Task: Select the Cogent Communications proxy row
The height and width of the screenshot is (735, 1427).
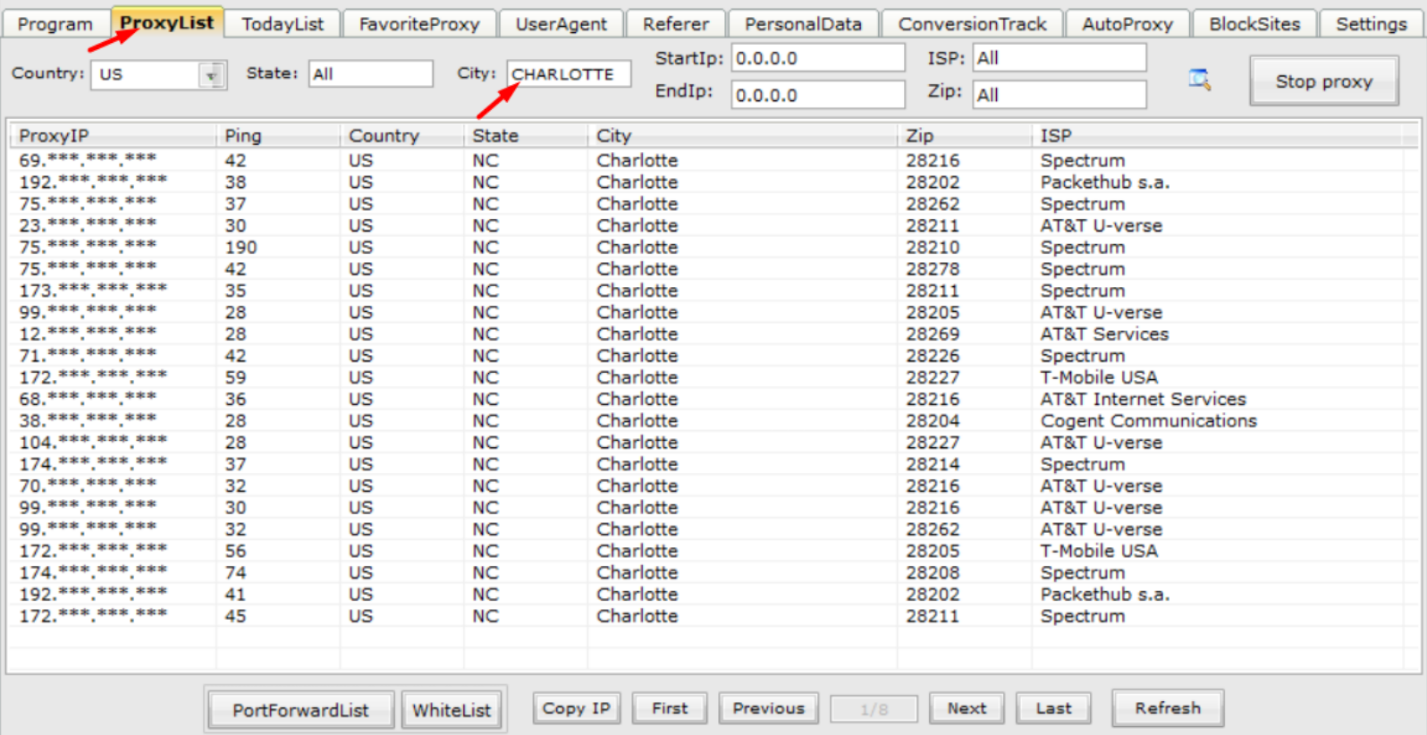Action: (x=713, y=421)
